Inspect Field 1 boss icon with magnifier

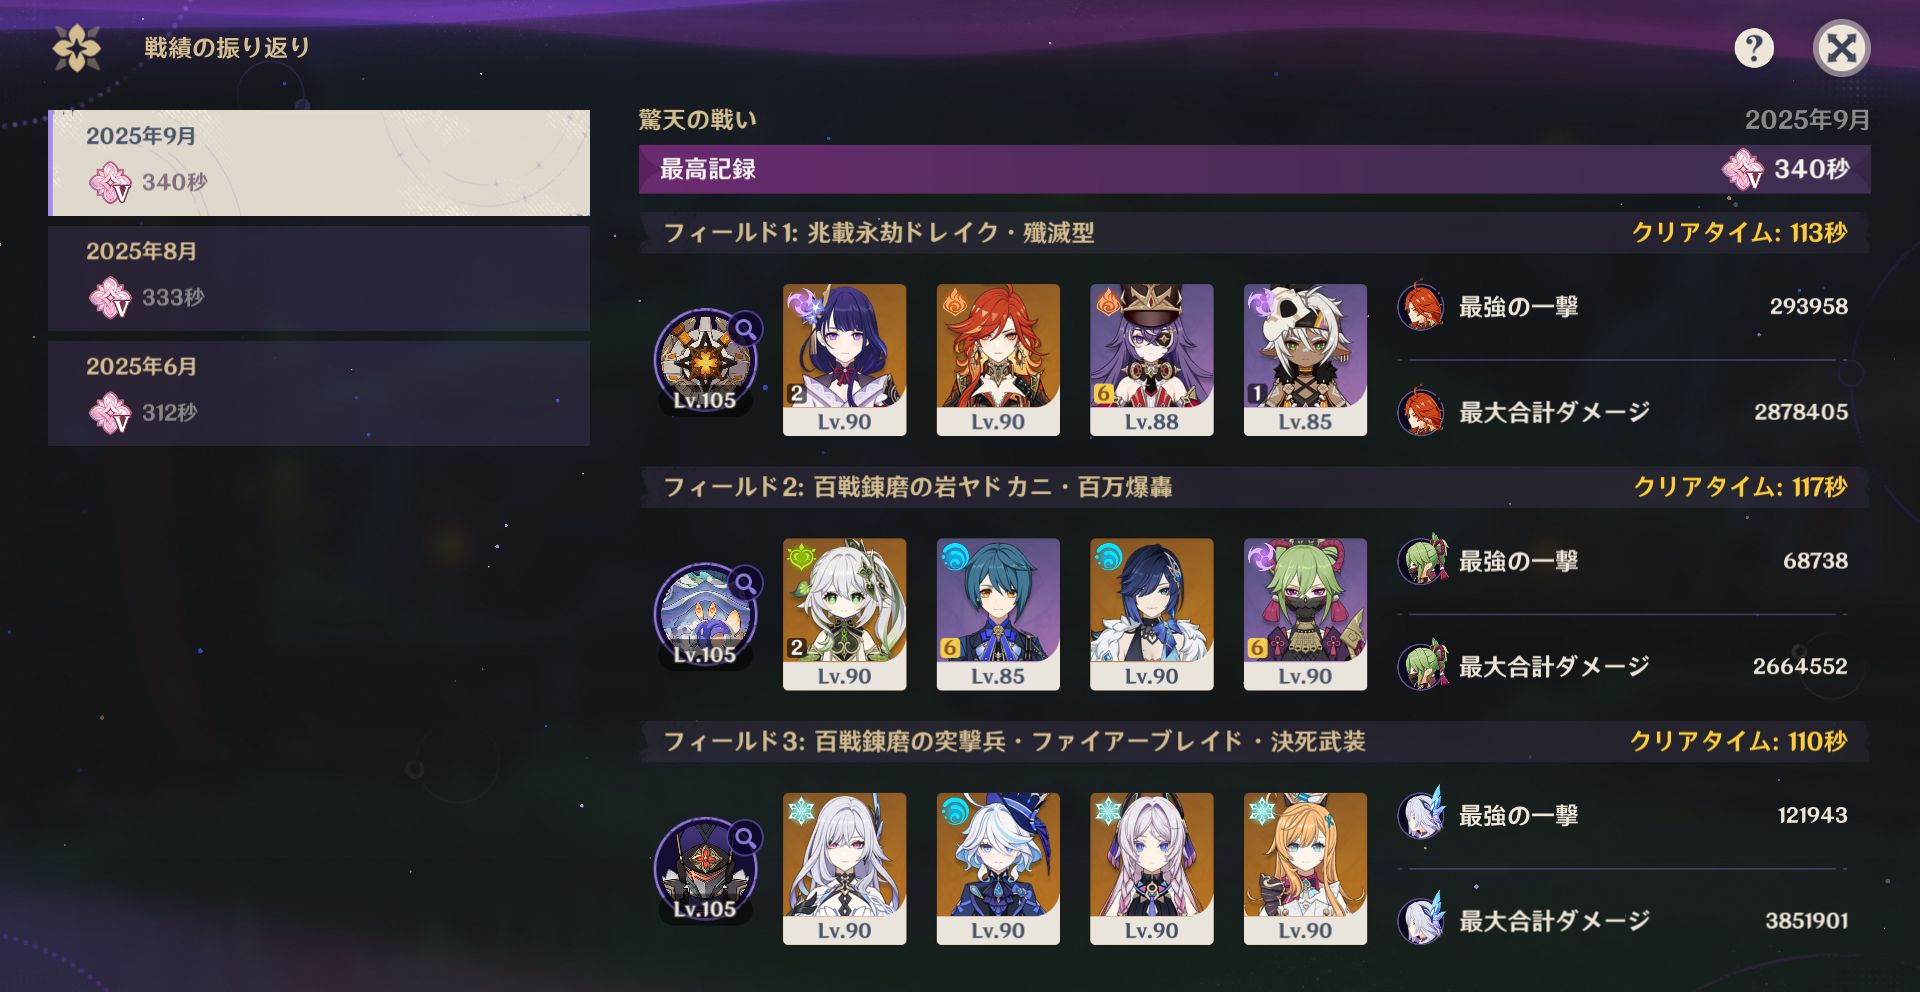pos(707,360)
